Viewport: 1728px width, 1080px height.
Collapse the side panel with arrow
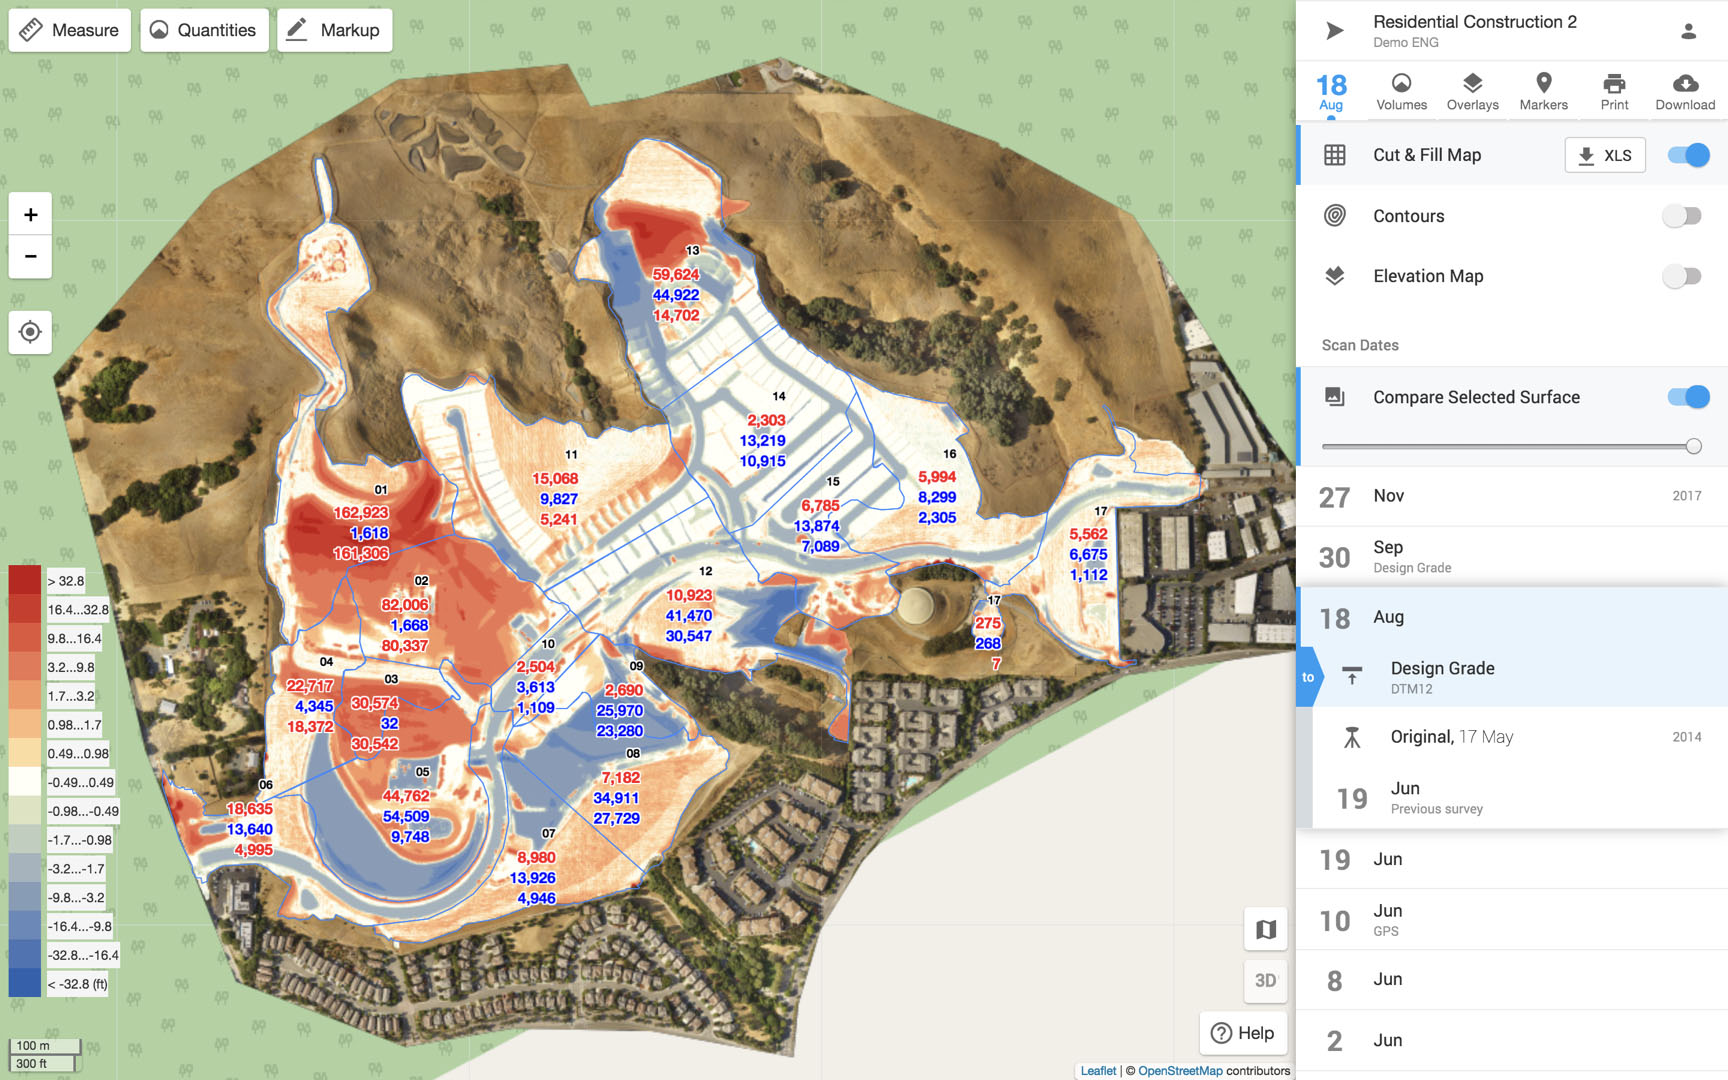pyautogui.click(x=1334, y=31)
